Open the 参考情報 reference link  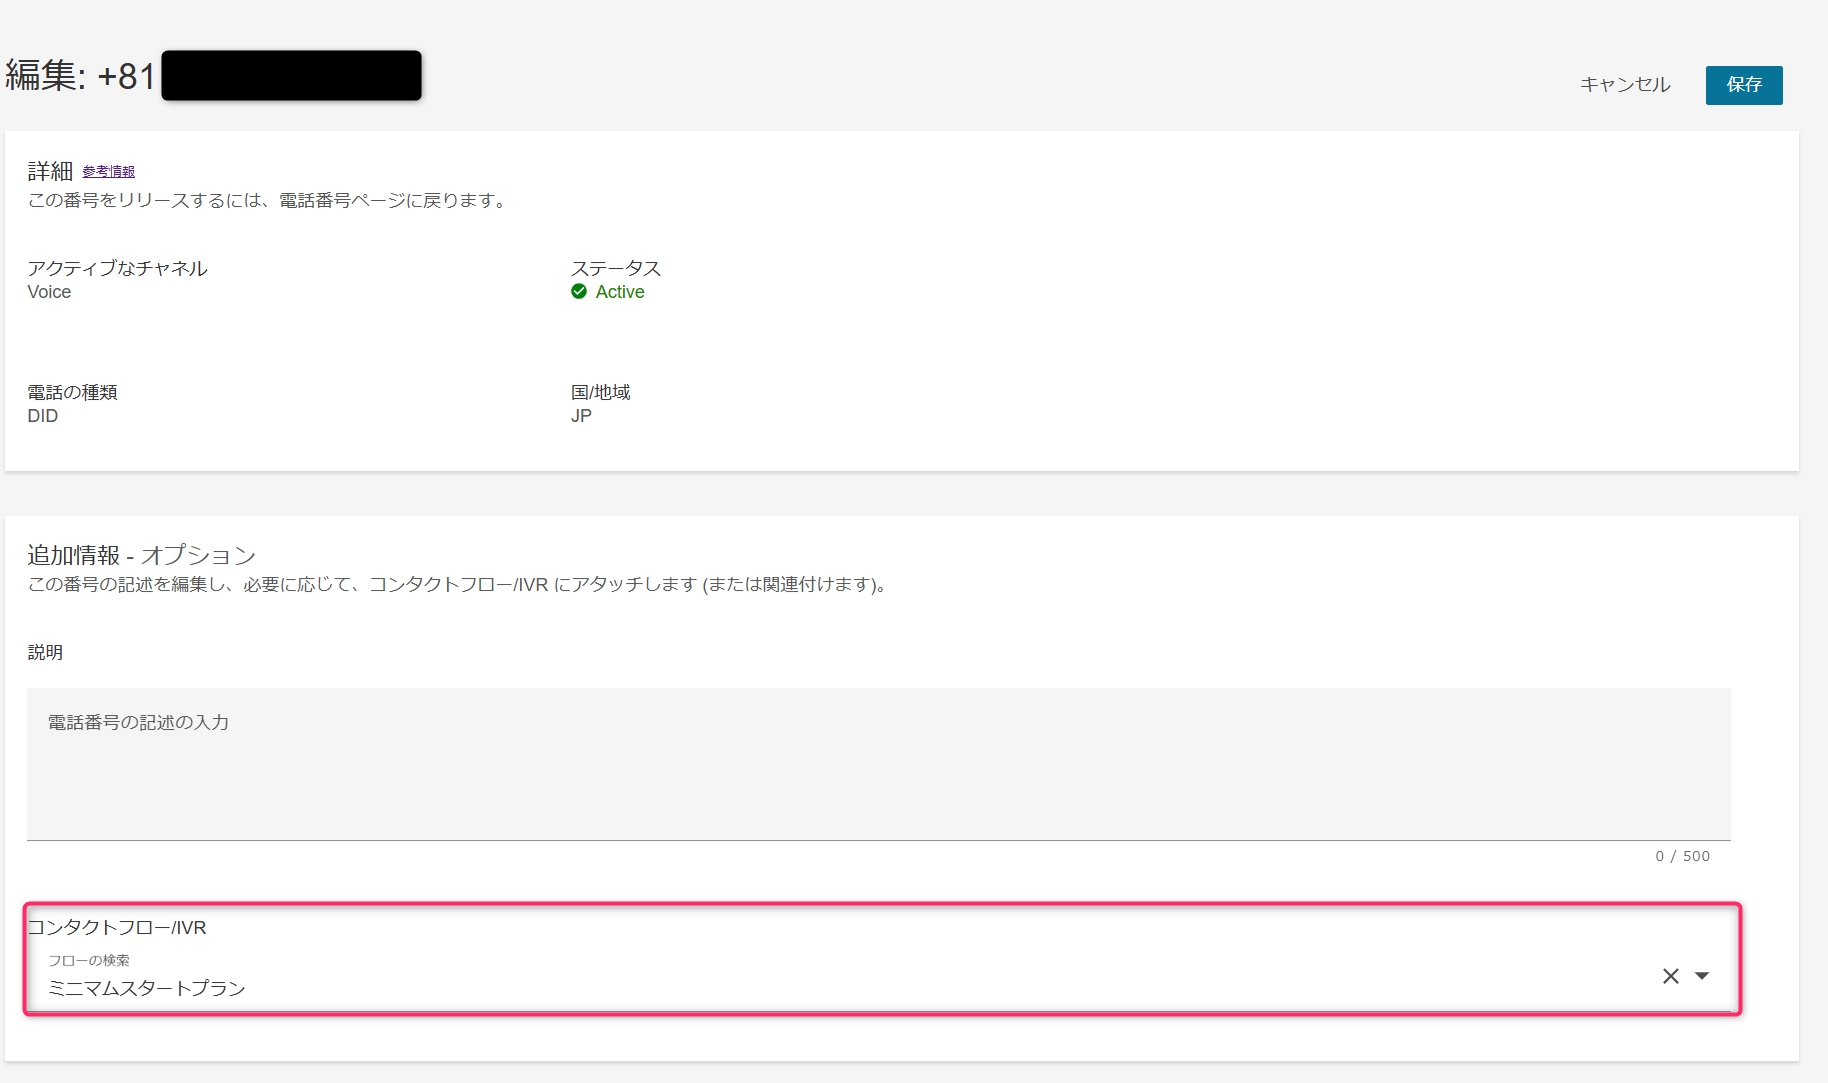coord(108,172)
